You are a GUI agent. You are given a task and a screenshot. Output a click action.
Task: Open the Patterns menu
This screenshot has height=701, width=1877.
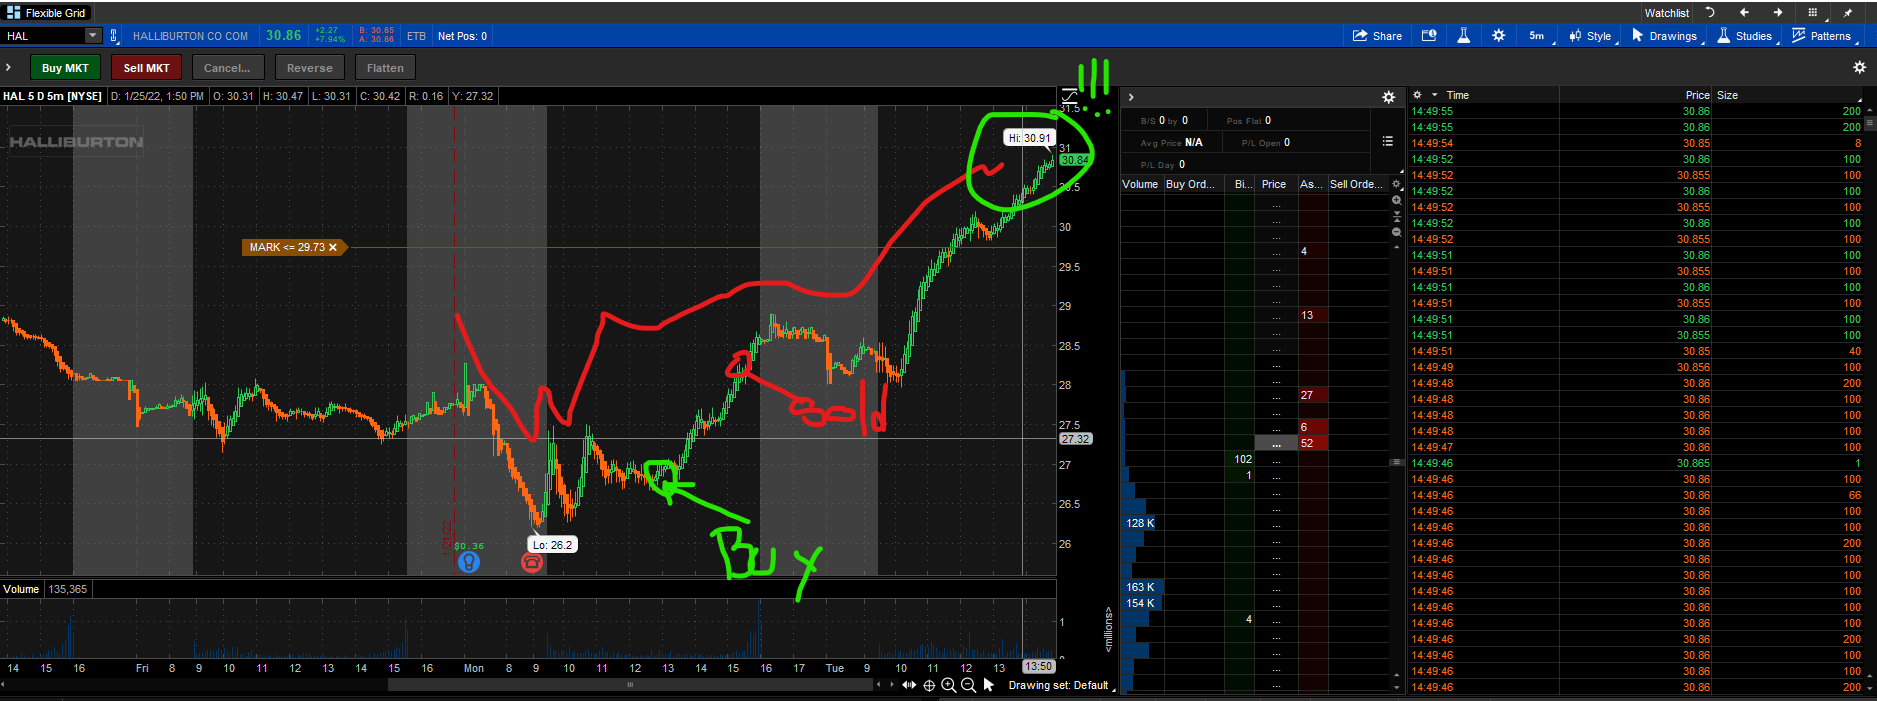coord(1821,36)
